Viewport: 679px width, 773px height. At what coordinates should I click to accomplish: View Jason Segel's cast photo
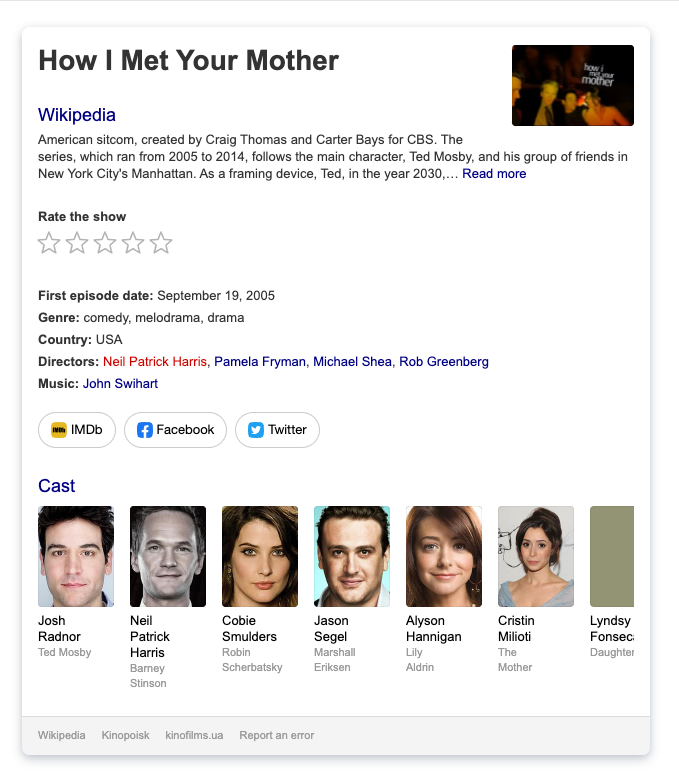point(352,556)
